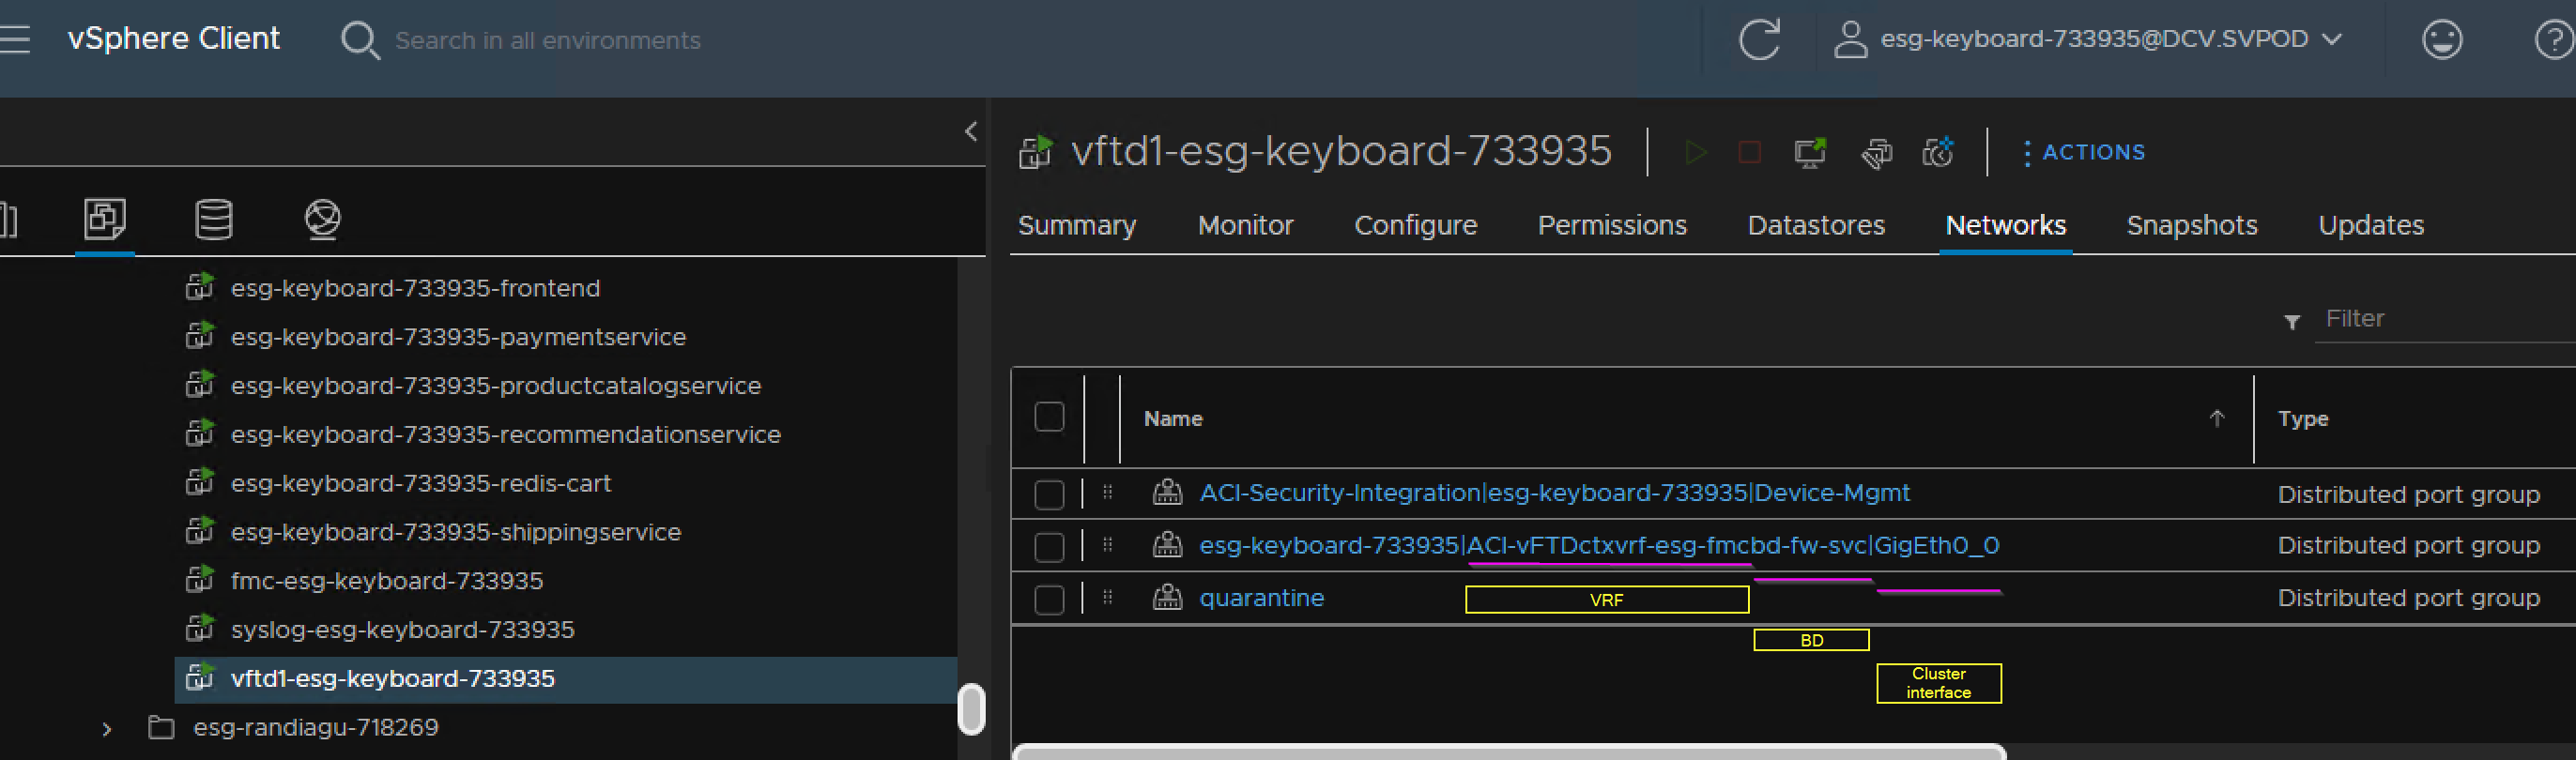The width and height of the screenshot is (2576, 760).
Task: Click the quarantine port group icon
Action: pyautogui.click(x=1167, y=597)
